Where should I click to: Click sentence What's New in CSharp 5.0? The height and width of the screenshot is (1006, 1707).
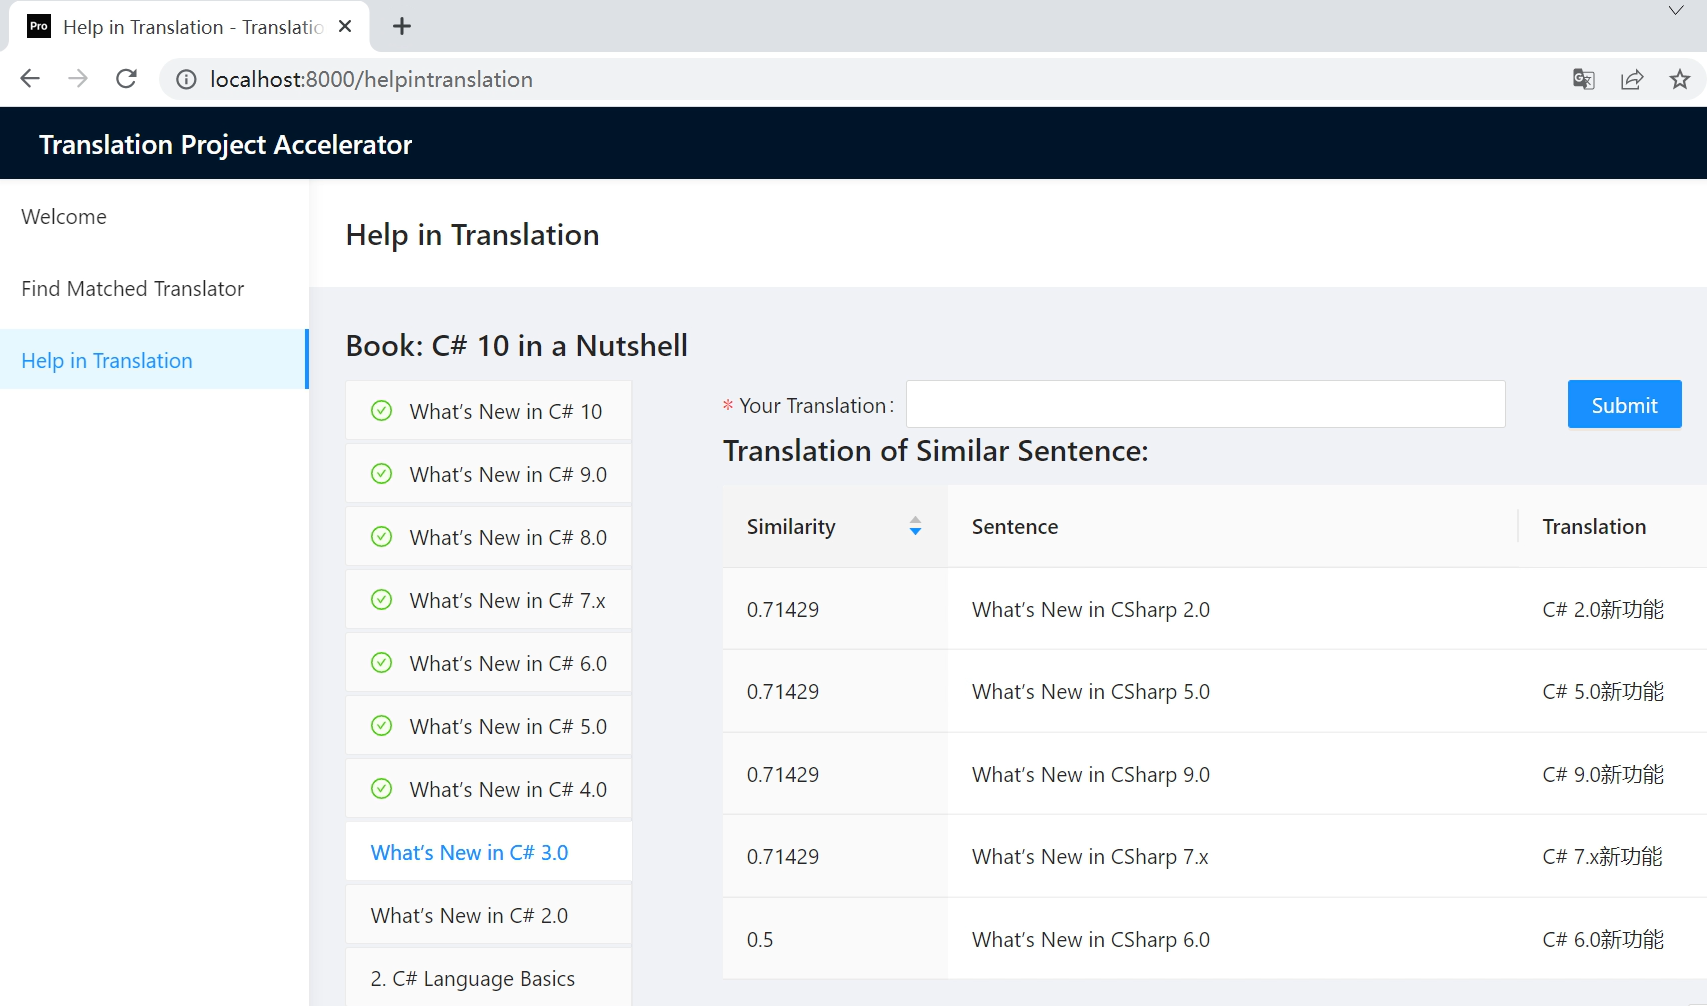tap(1090, 691)
